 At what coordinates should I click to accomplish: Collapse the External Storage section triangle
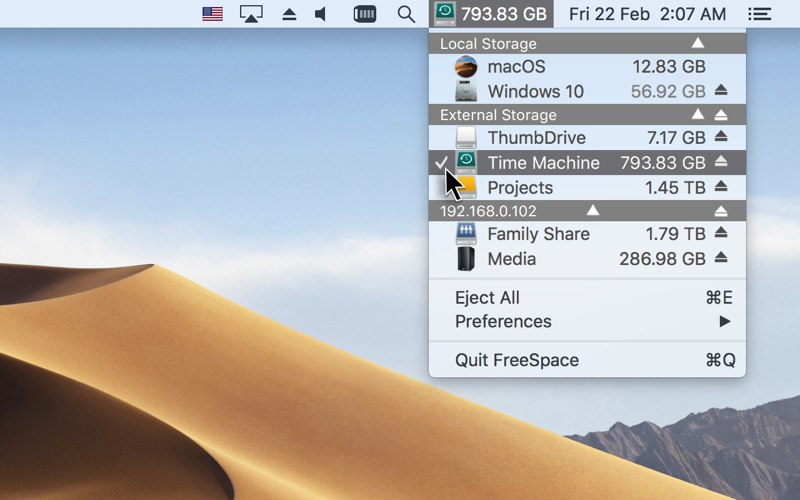point(697,115)
